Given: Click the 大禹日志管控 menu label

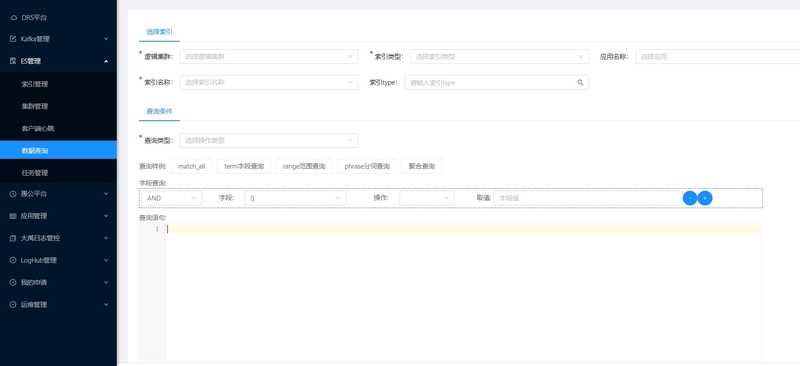Looking at the screenshot, I should pyautogui.click(x=40, y=238).
